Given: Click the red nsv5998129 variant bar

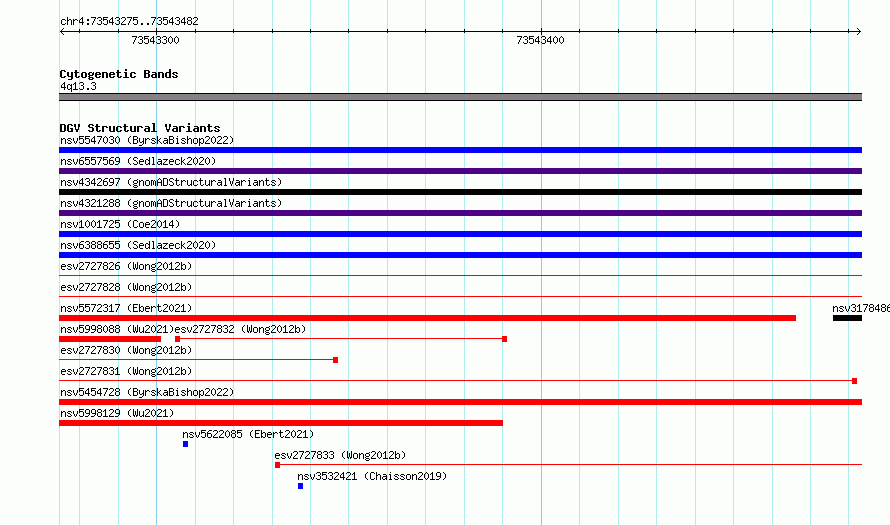Looking at the screenshot, I should coord(281,423).
